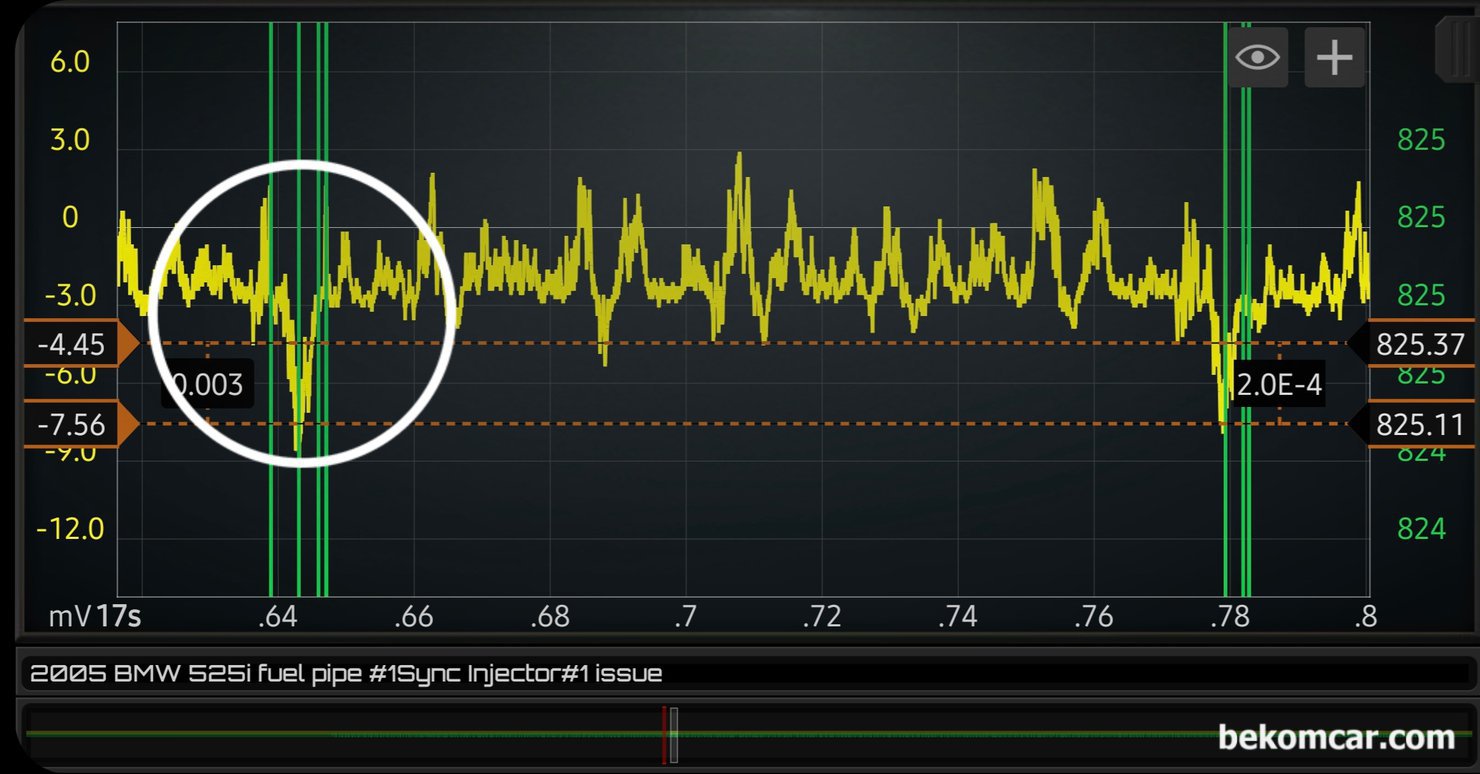Open the side panel handle at top-right edge
The image size is (1480, 774).
point(1455,52)
